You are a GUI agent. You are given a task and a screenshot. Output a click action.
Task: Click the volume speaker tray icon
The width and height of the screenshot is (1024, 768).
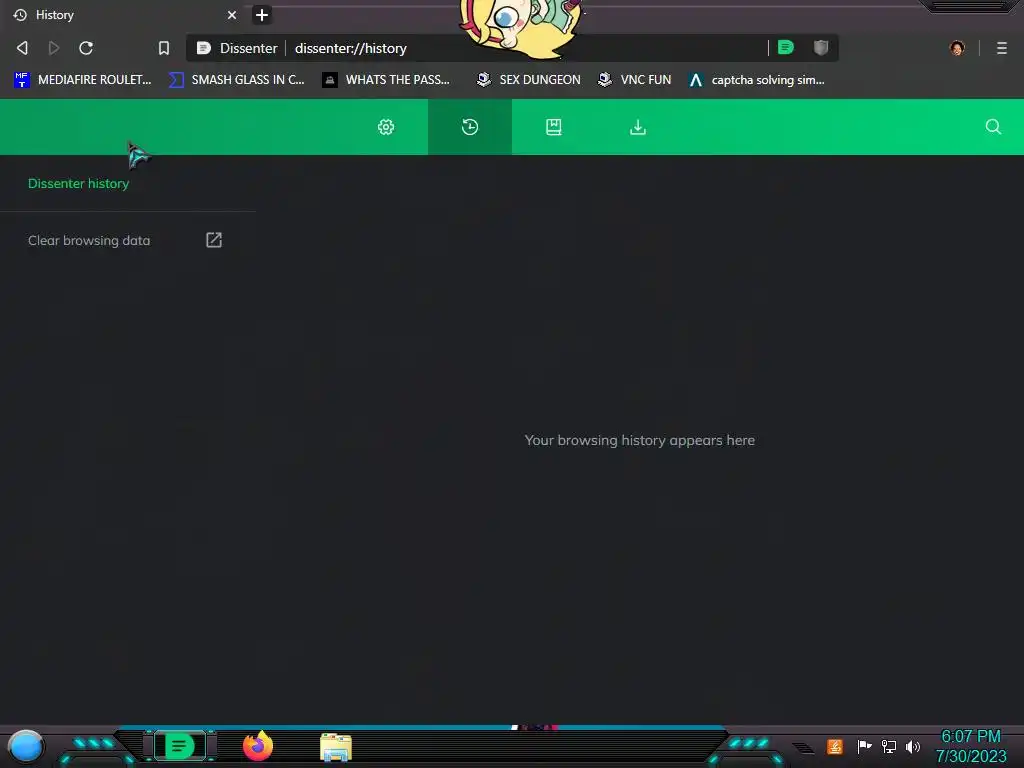(912, 746)
